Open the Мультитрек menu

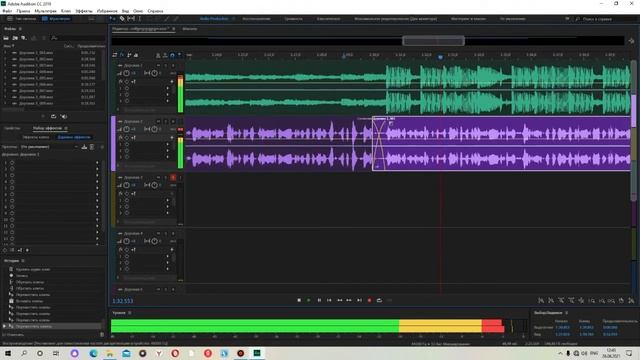[45, 11]
